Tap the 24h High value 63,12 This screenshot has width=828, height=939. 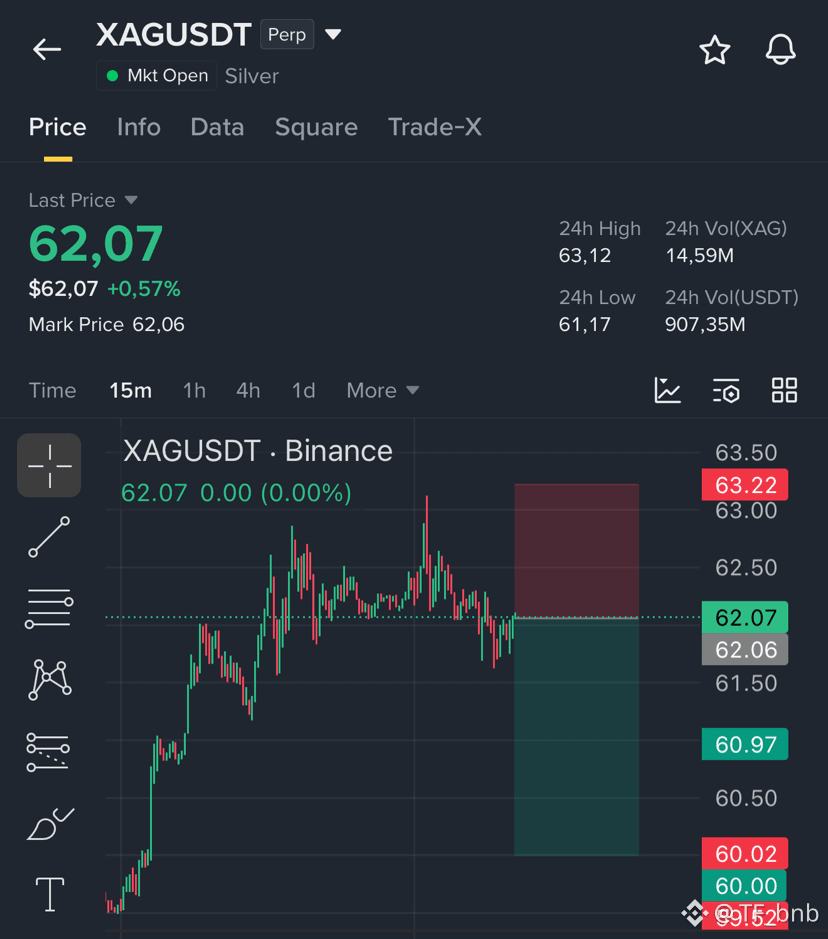[x=585, y=256]
